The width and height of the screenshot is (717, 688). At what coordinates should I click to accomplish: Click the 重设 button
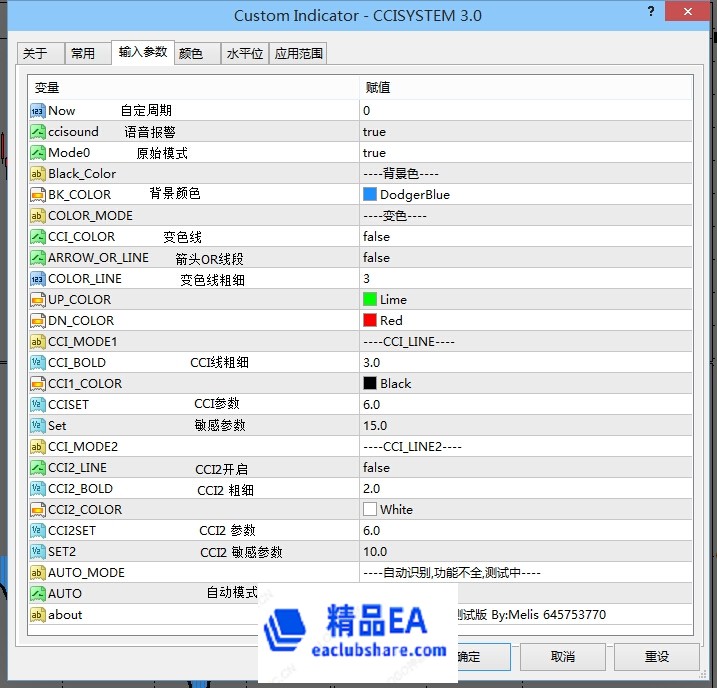pyautogui.click(x=656, y=657)
